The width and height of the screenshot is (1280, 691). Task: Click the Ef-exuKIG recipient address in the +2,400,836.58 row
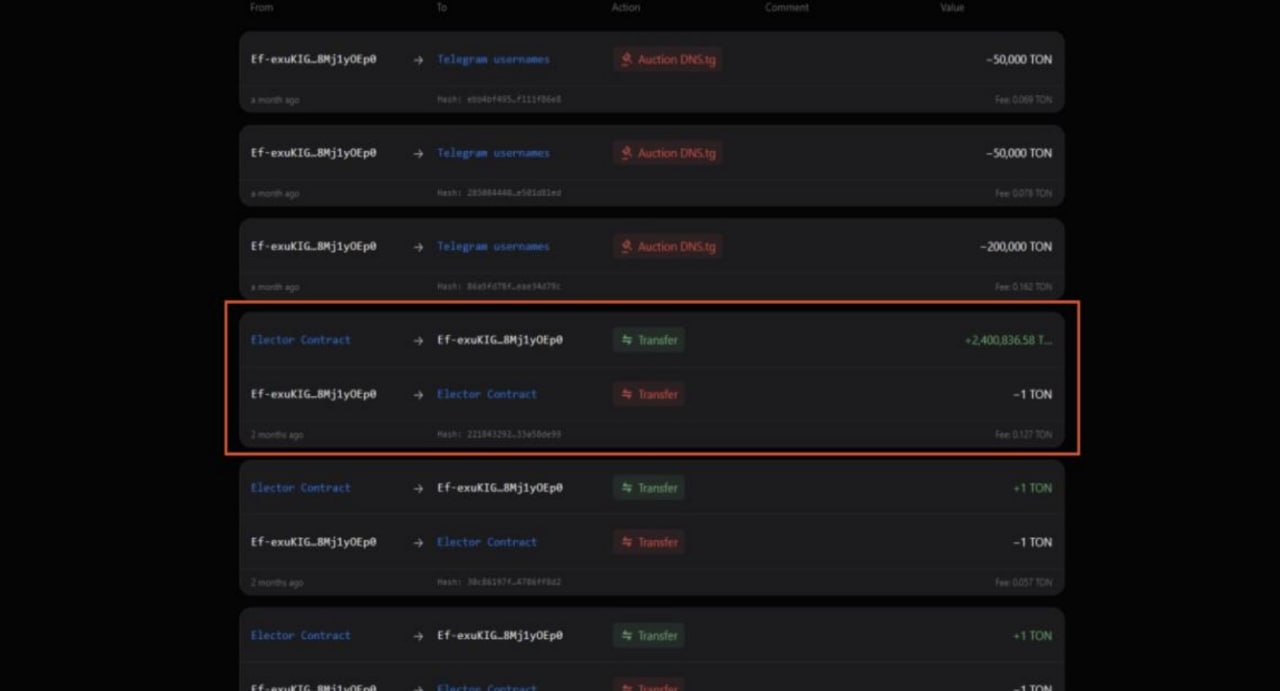point(499,340)
